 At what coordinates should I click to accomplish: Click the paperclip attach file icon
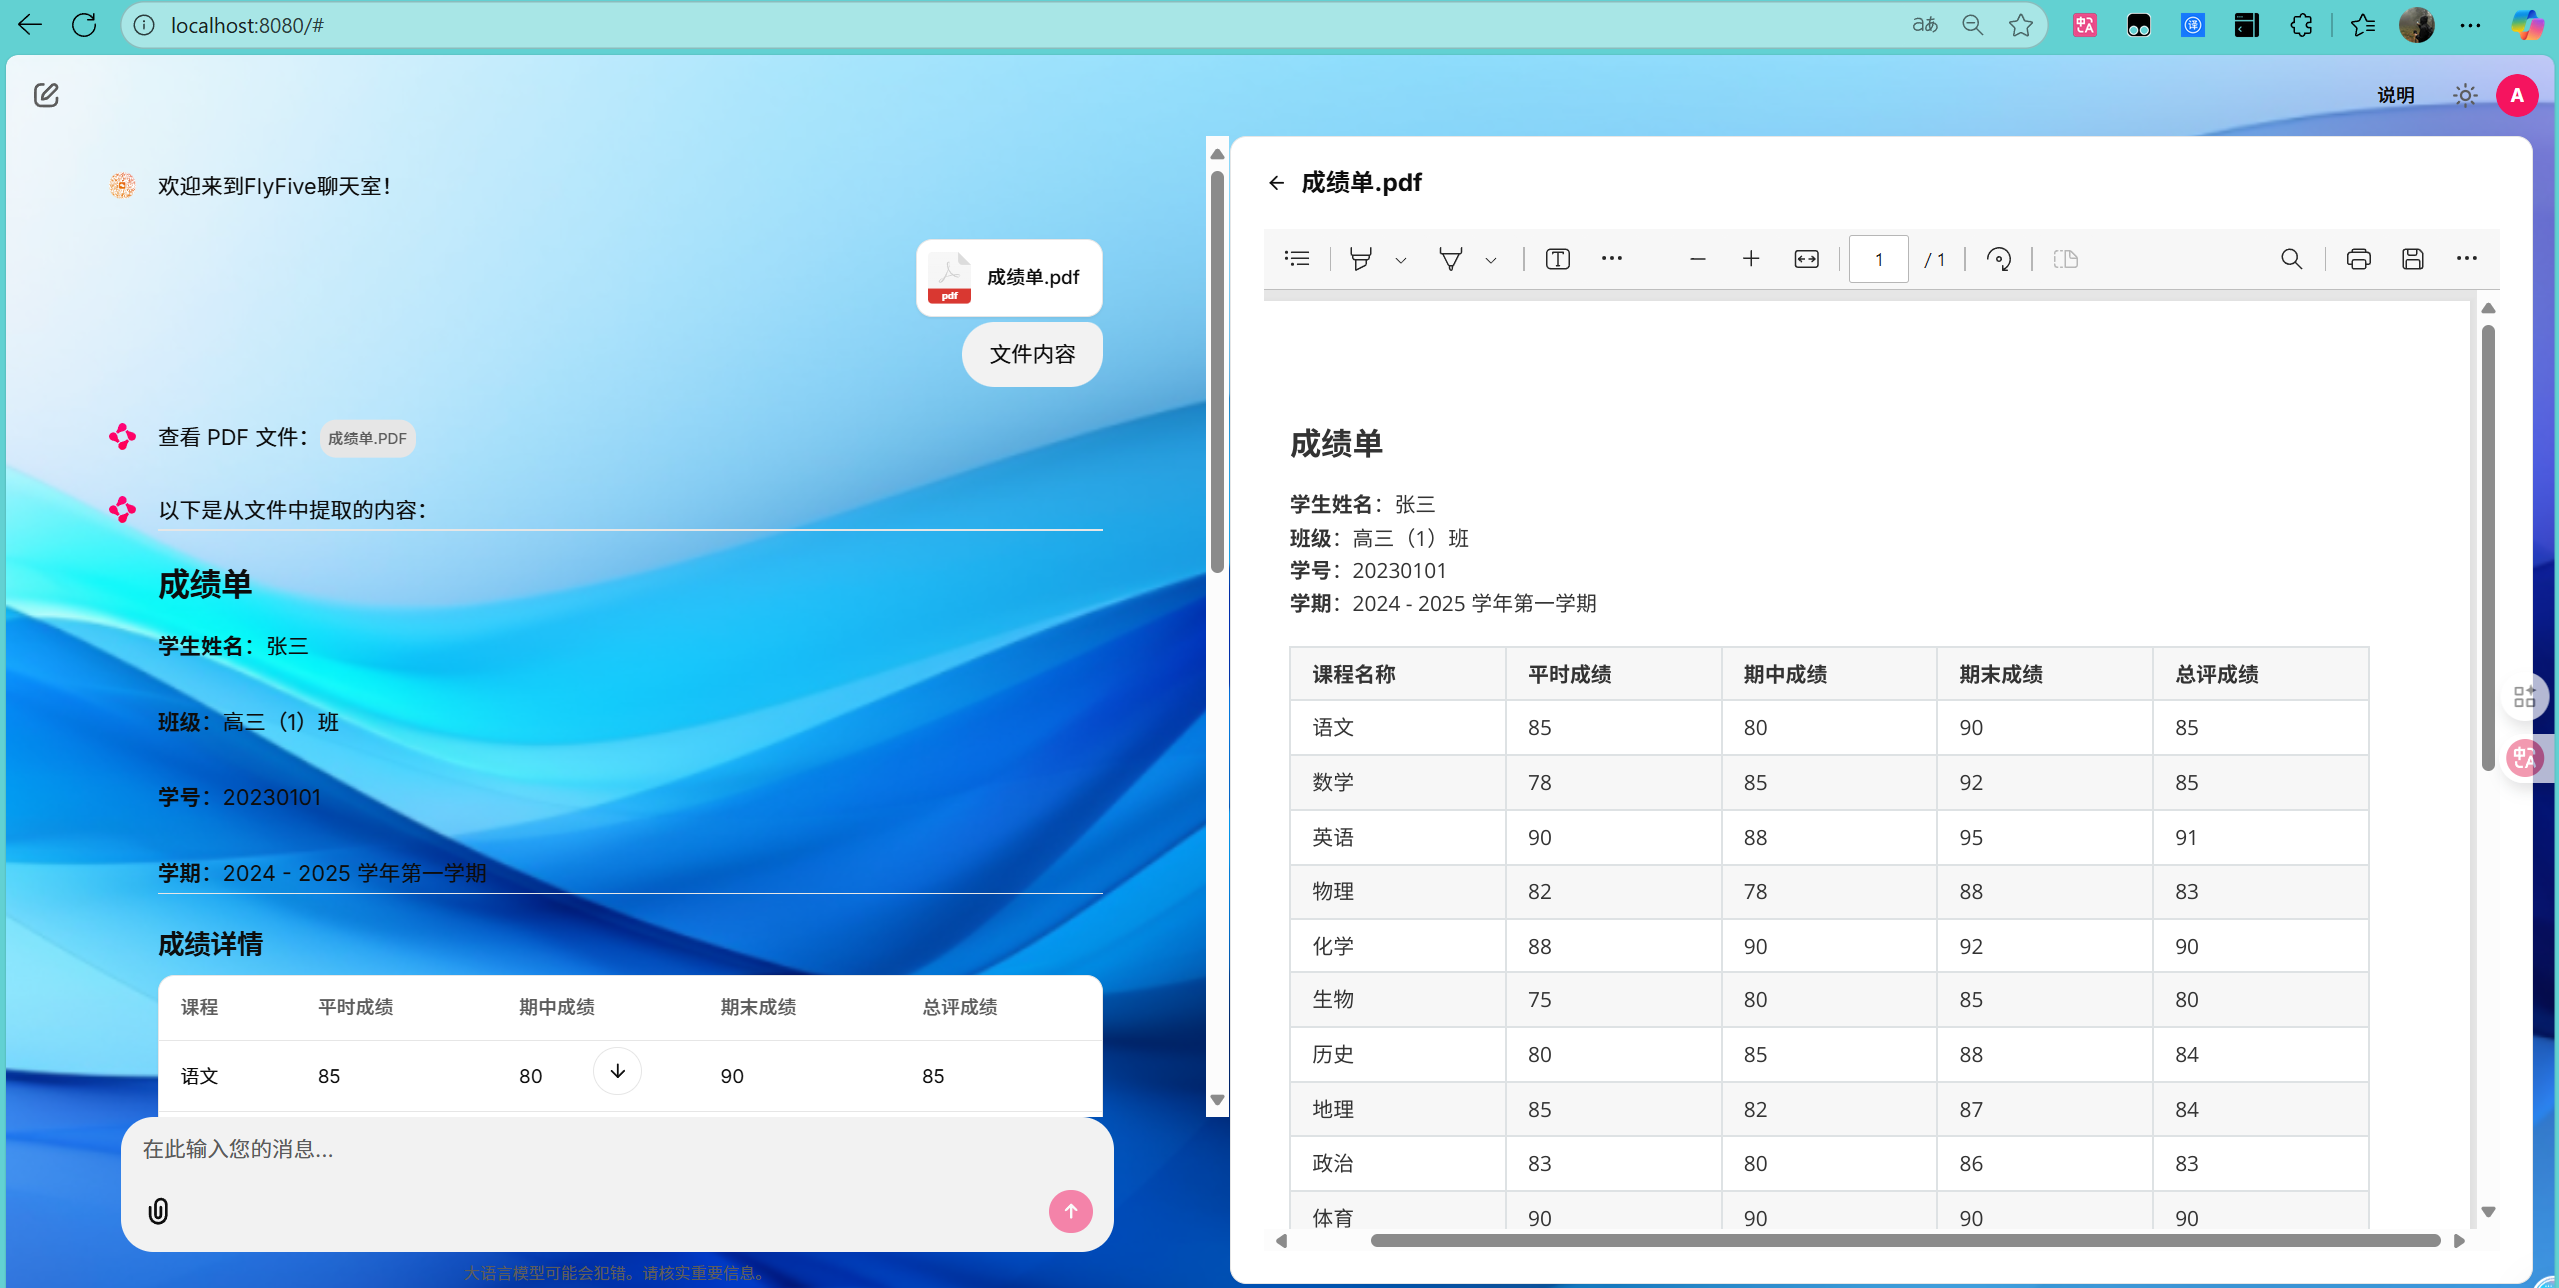coord(158,1211)
